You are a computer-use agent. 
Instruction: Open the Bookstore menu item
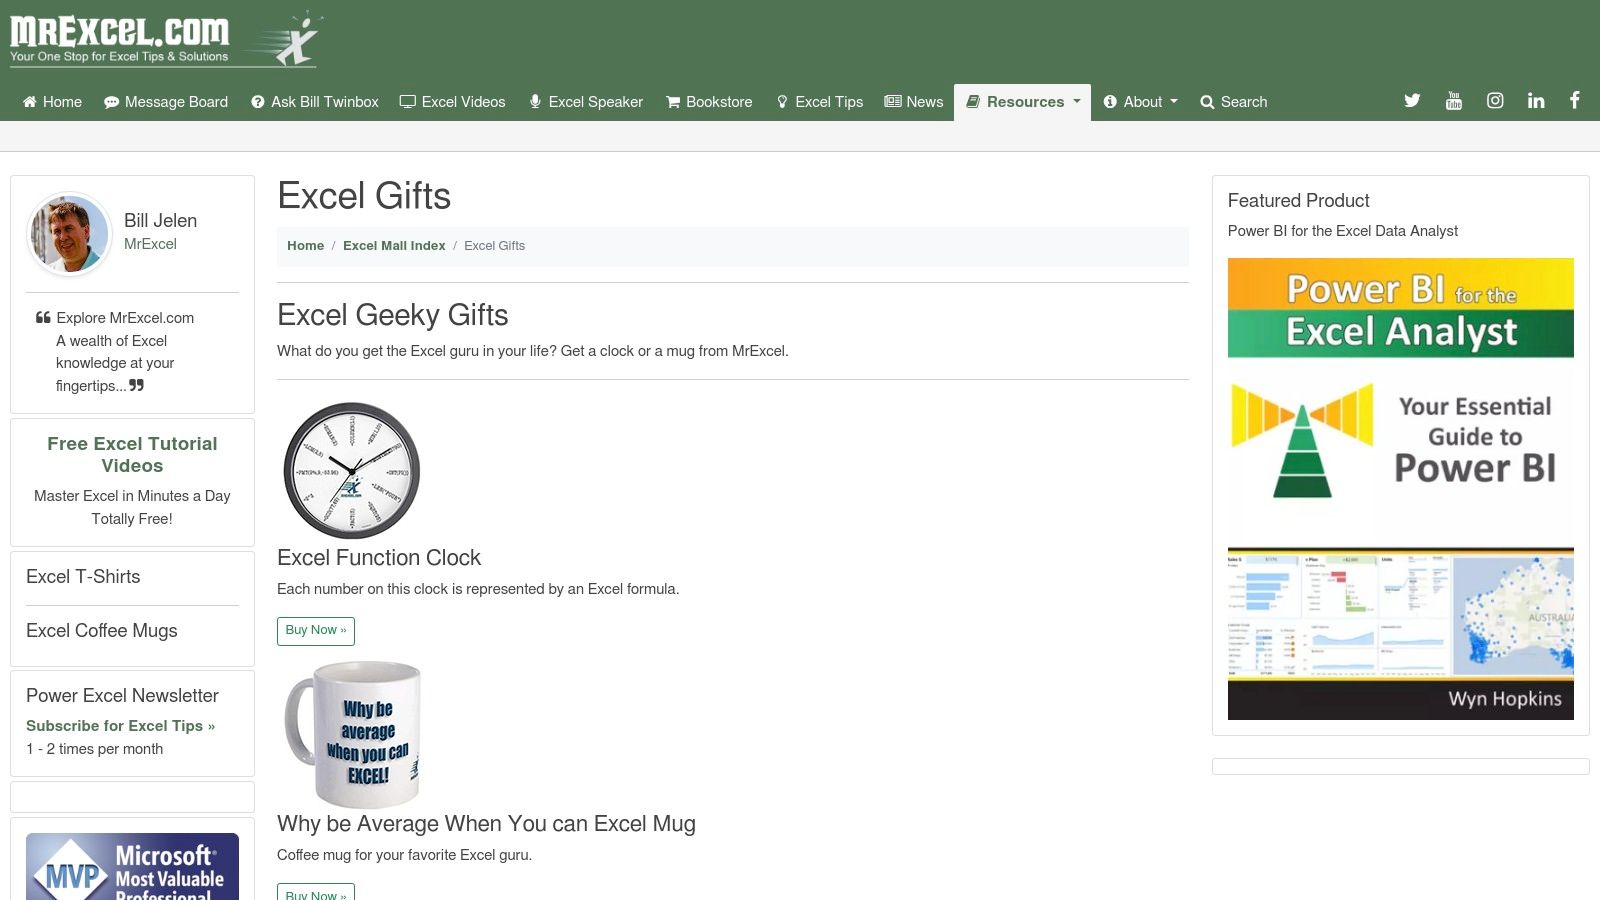709,102
